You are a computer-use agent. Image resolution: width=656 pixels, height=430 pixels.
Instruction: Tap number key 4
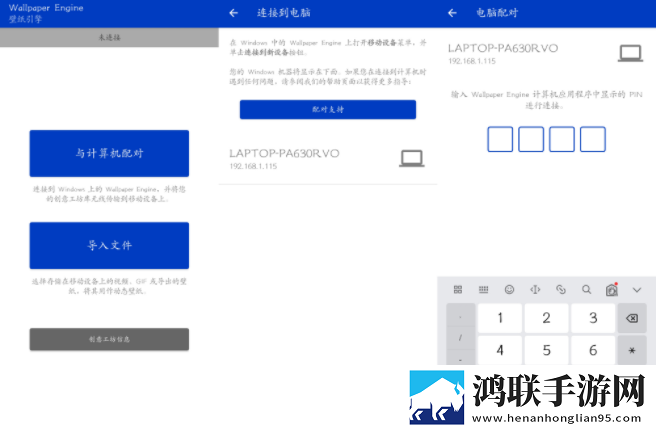coord(500,350)
